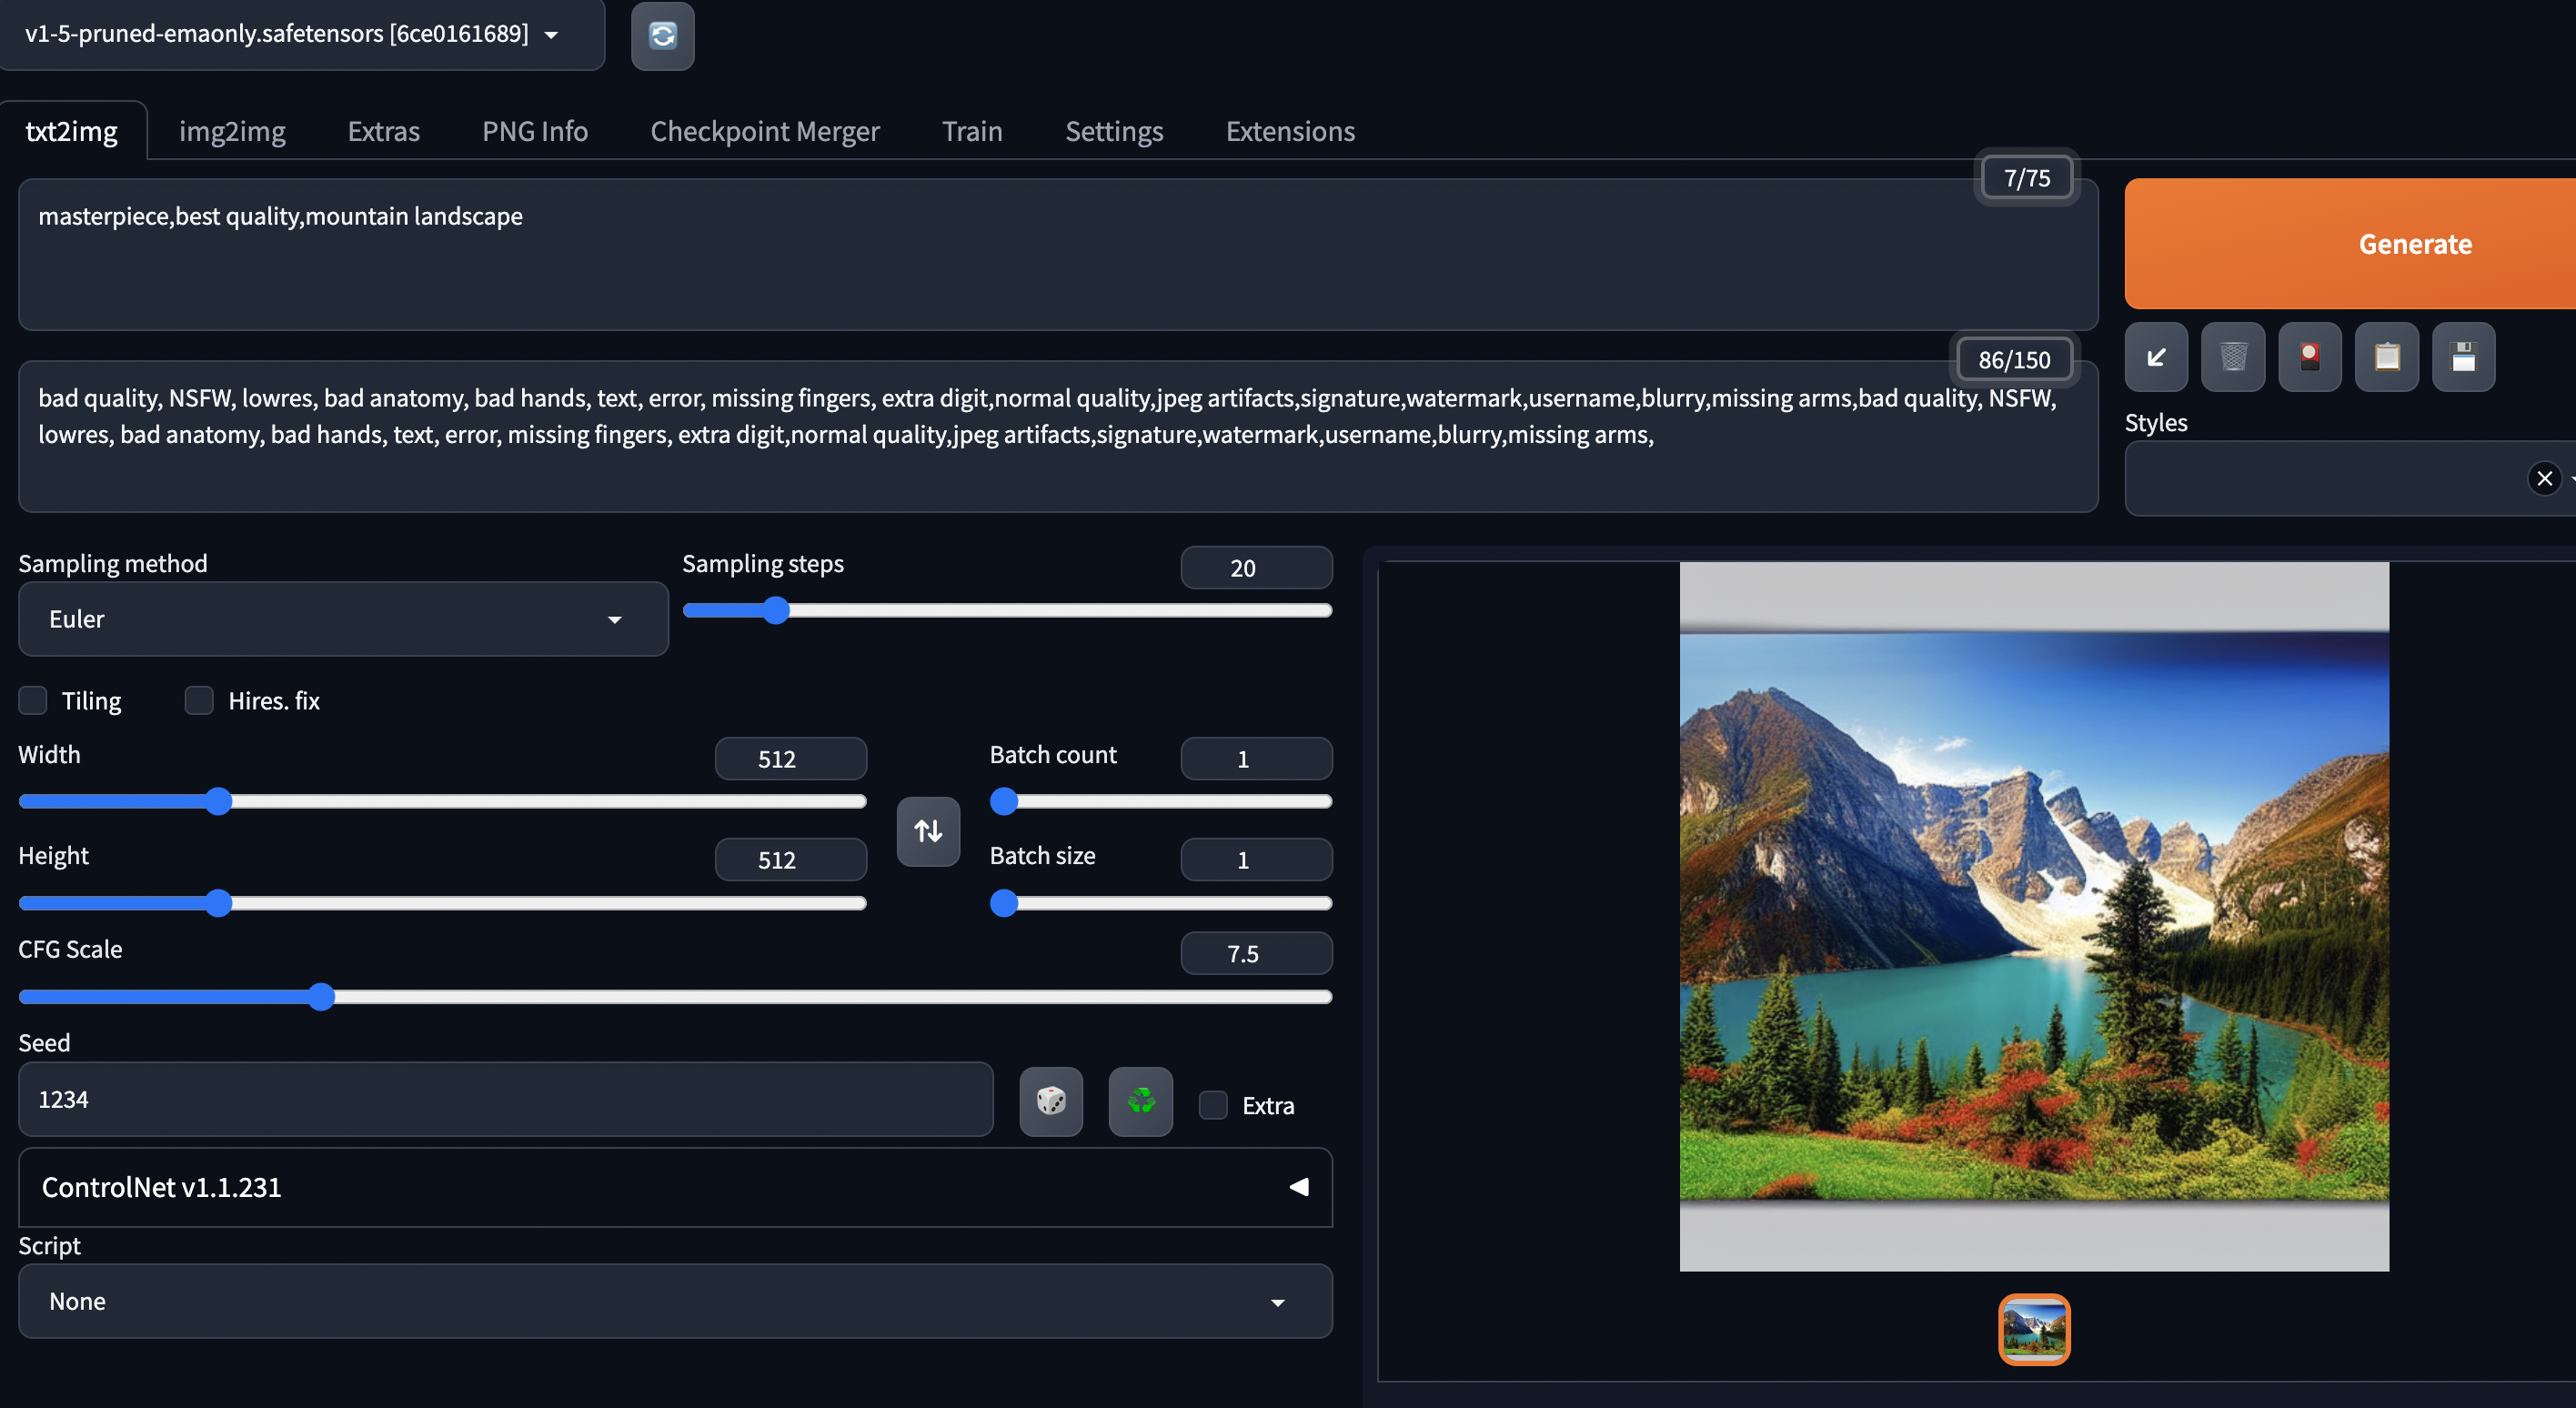Click the trash icon to clear prompt

(2233, 357)
